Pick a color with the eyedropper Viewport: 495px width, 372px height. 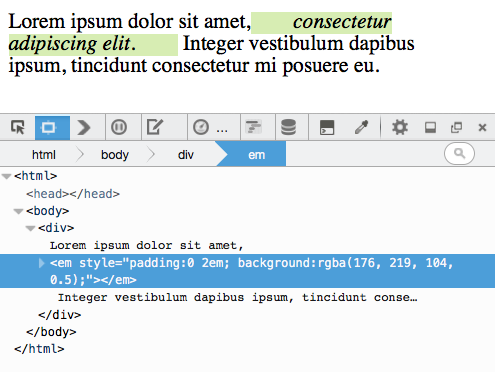pyautogui.click(x=362, y=127)
